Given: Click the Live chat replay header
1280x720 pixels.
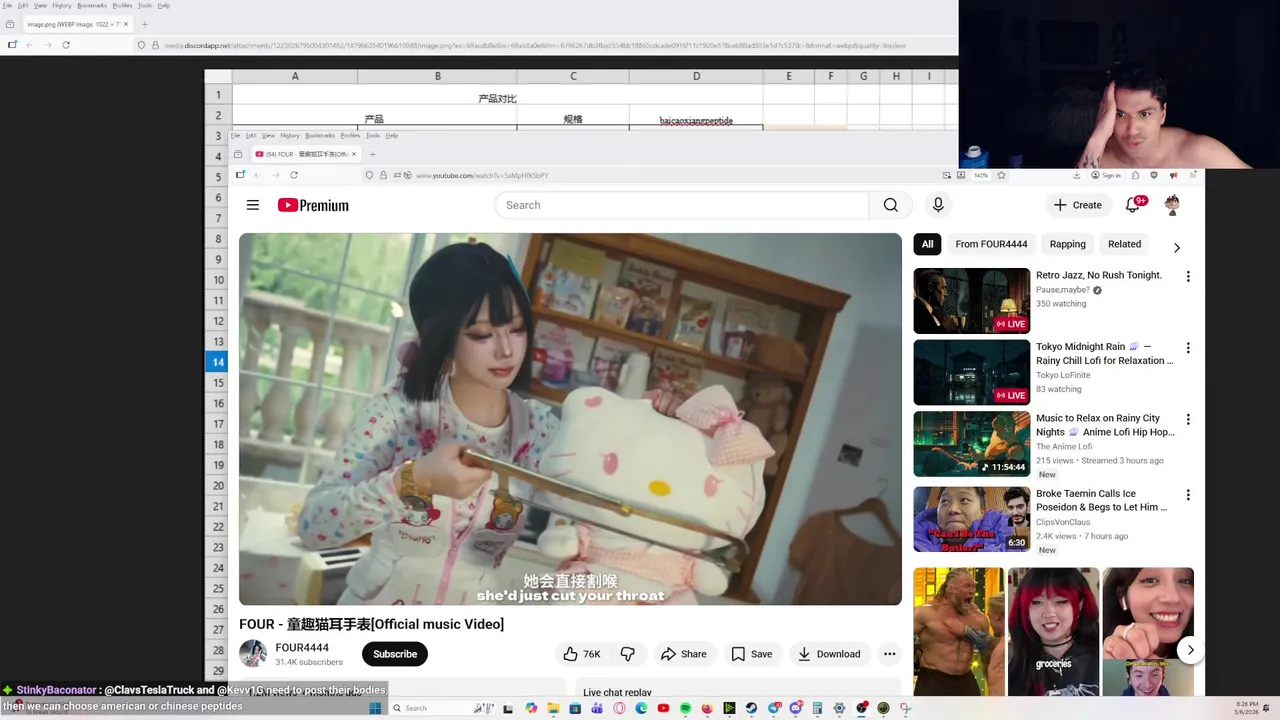Looking at the screenshot, I should point(617,692).
